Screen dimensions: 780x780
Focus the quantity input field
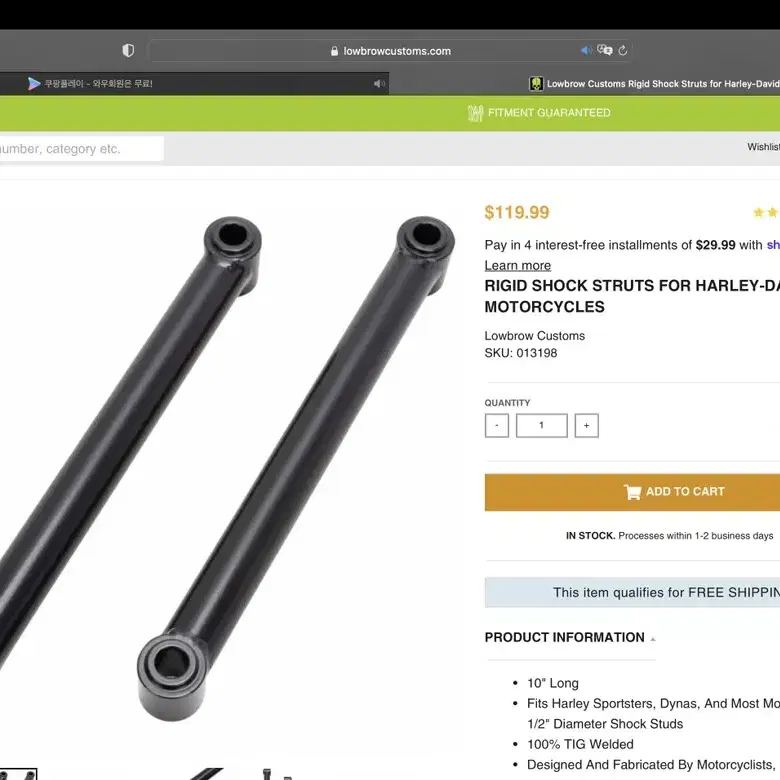[x=542, y=425]
